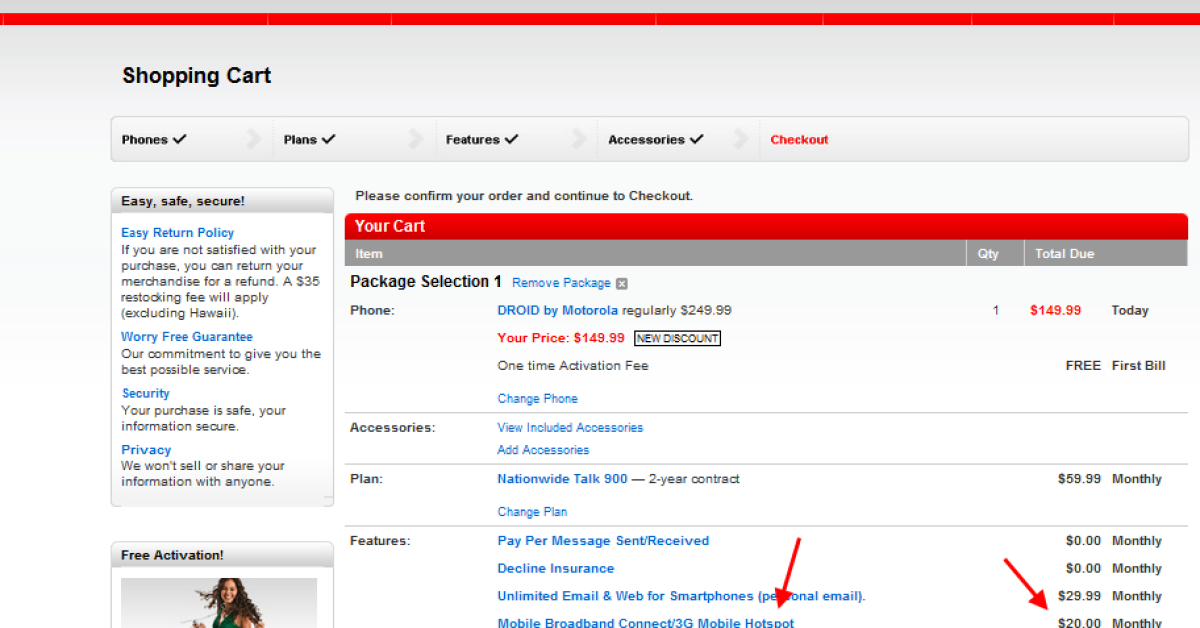The height and width of the screenshot is (628, 1200).
Task: Click the Change Plan link
Action: [x=532, y=512]
